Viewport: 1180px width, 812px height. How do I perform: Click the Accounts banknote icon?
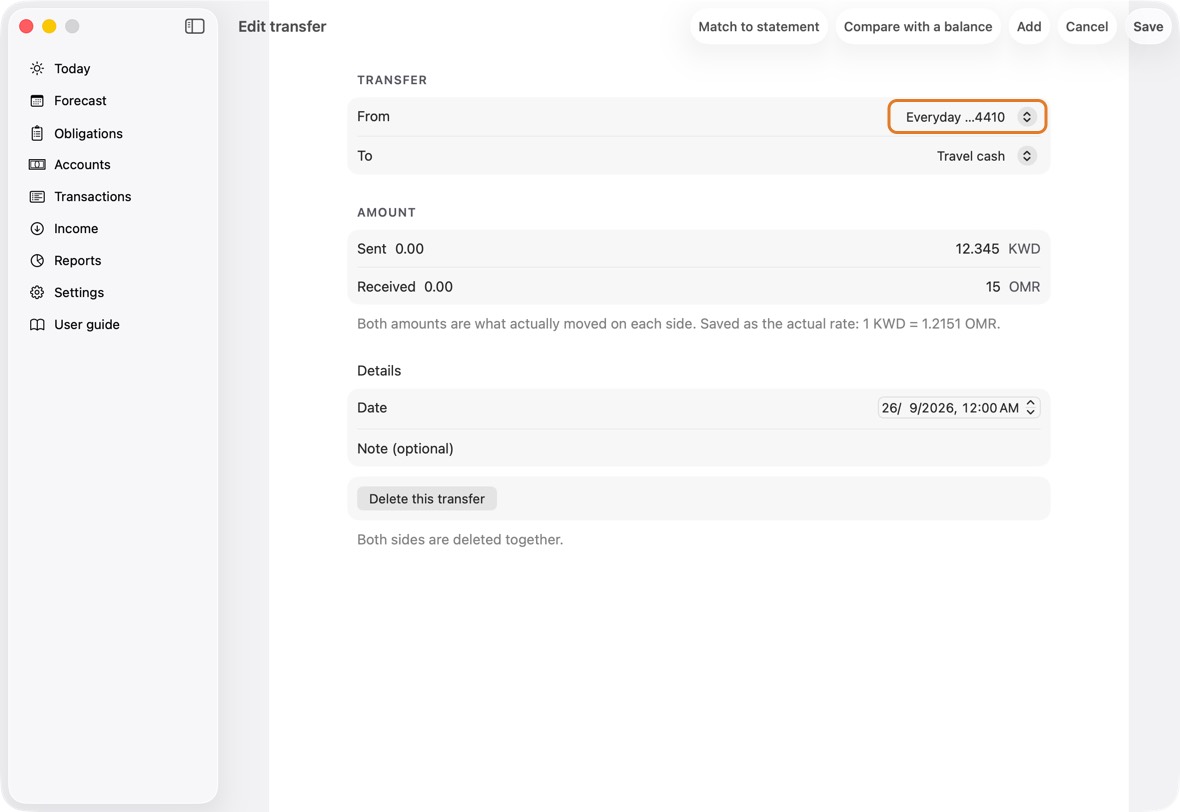pos(37,164)
